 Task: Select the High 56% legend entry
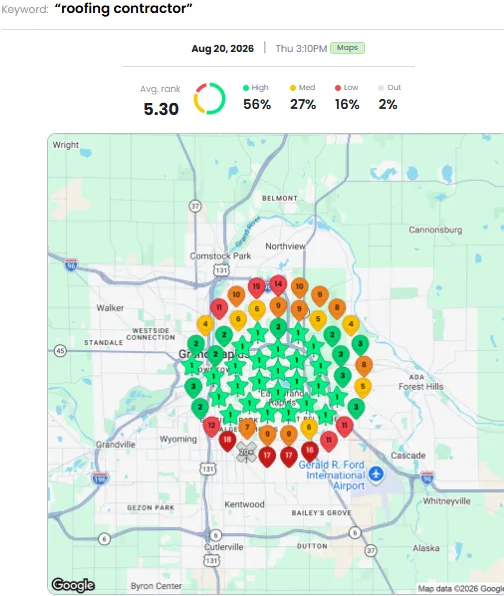tap(257, 98)
